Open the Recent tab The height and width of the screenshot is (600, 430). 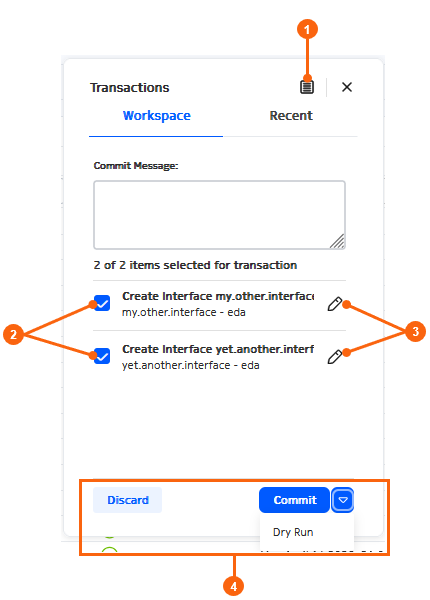(291, 116)
